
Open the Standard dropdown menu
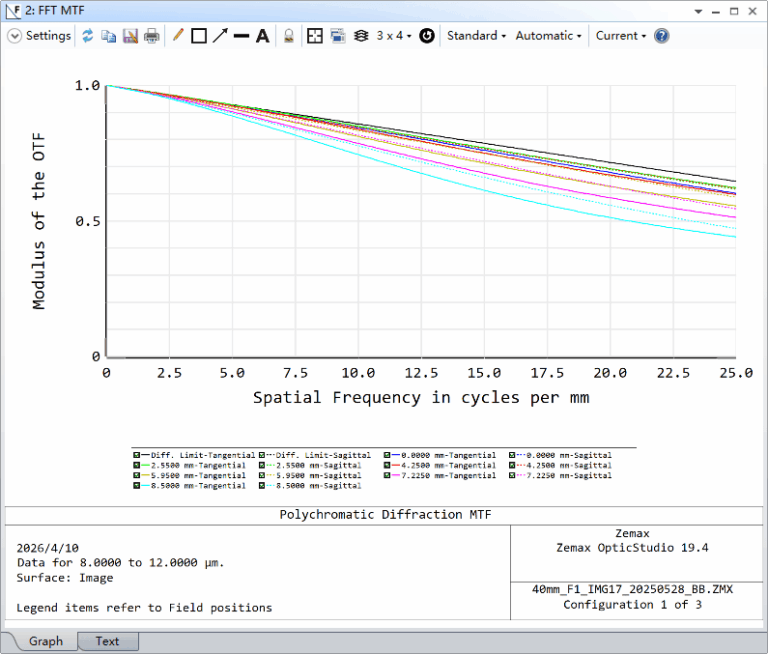[475, 36]
